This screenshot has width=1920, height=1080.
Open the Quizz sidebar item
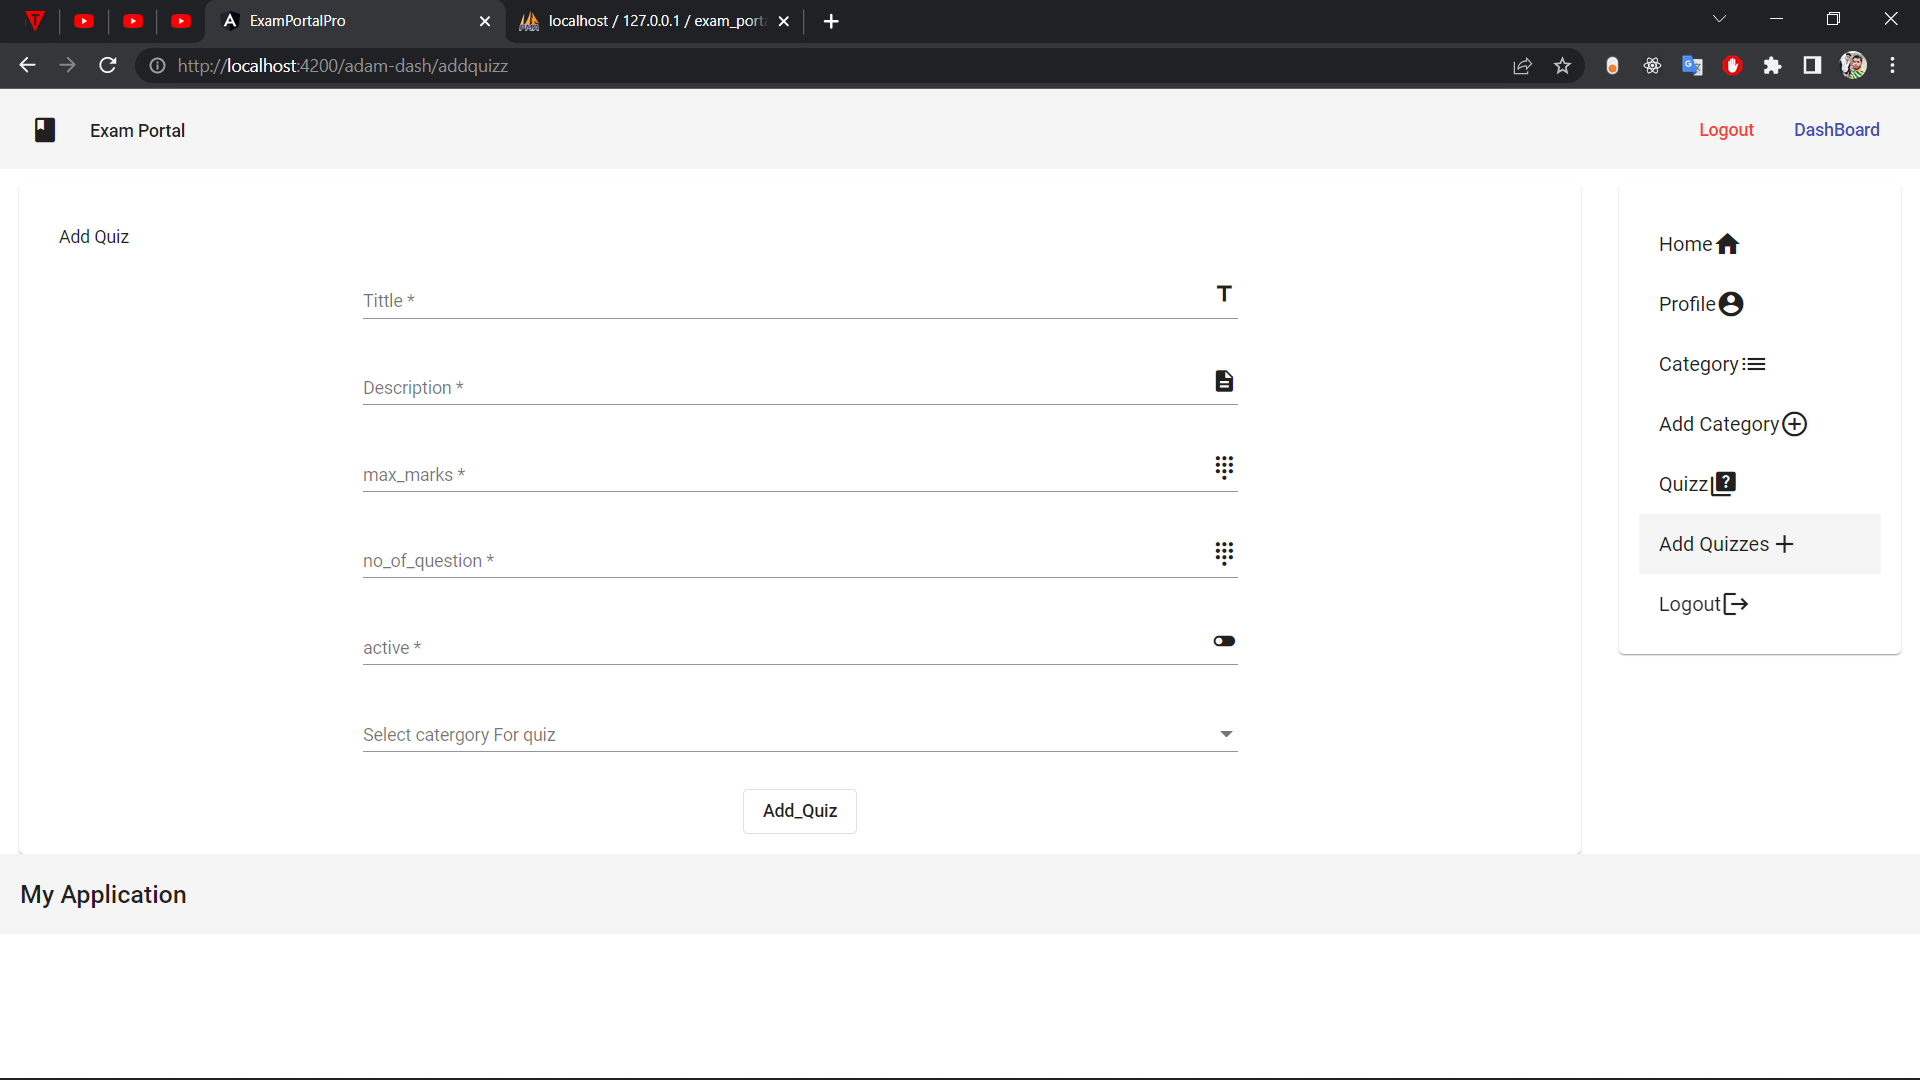[x=1696, y=484]
